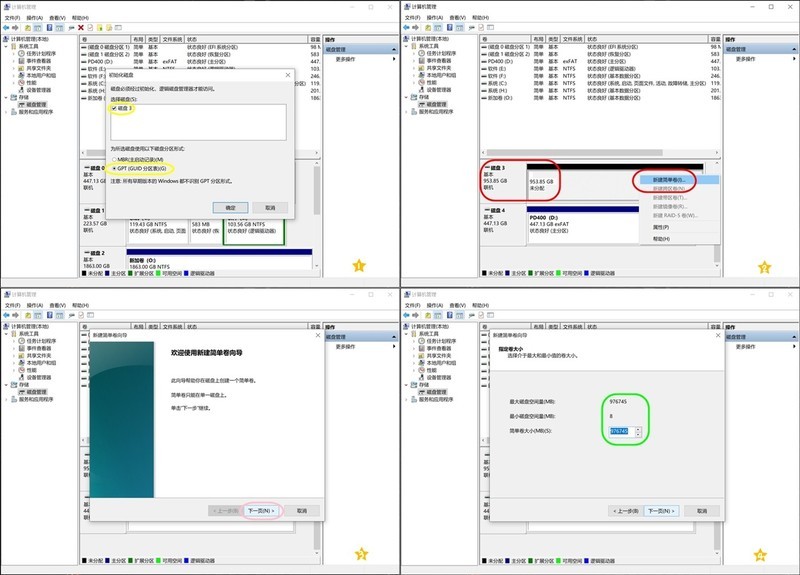Viewport: 800px width, 575px height.
Task: Collapse 磁盘管理 actions header in context-menu window
Action: point(794,49)
